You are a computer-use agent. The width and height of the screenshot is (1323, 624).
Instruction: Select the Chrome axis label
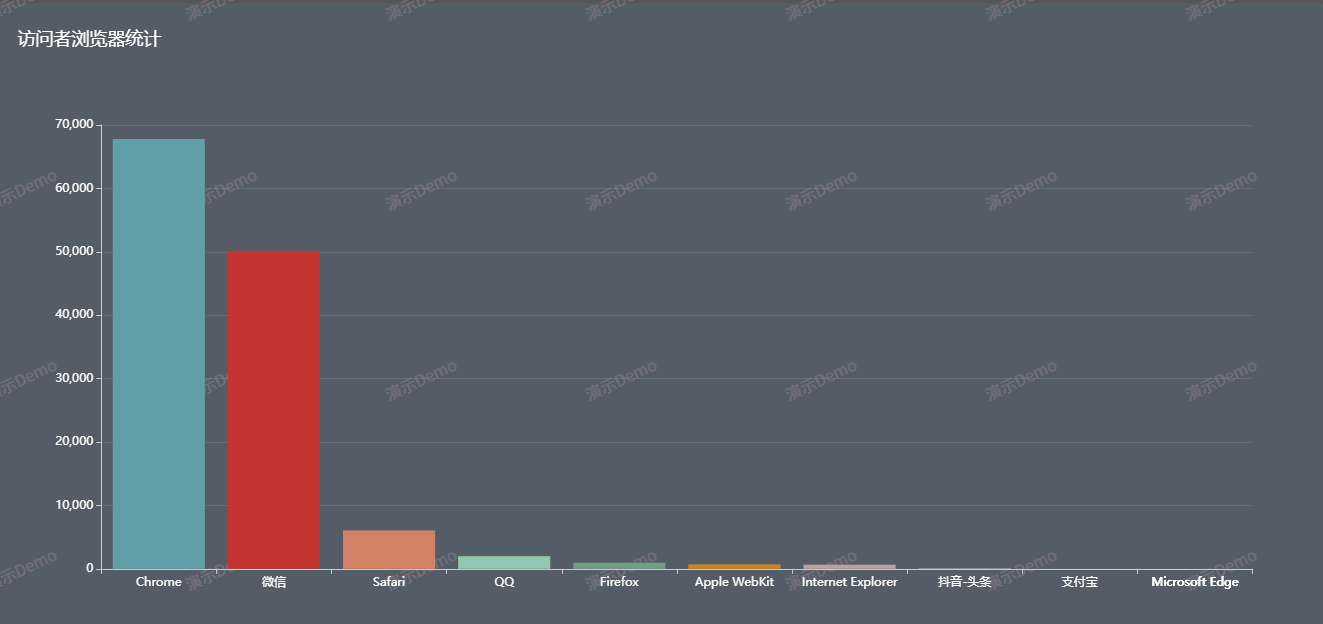click(159, 582)
